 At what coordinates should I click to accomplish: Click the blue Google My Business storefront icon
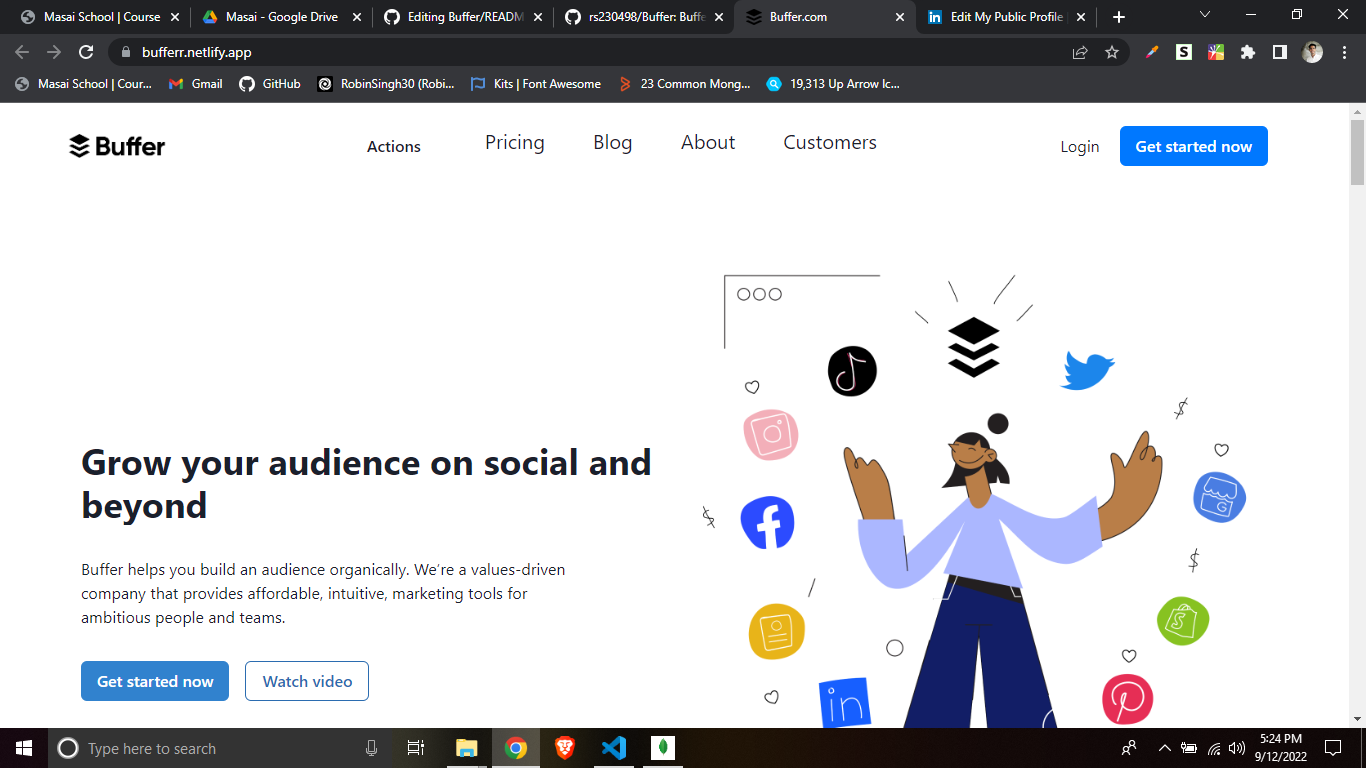pos(1219,497)
